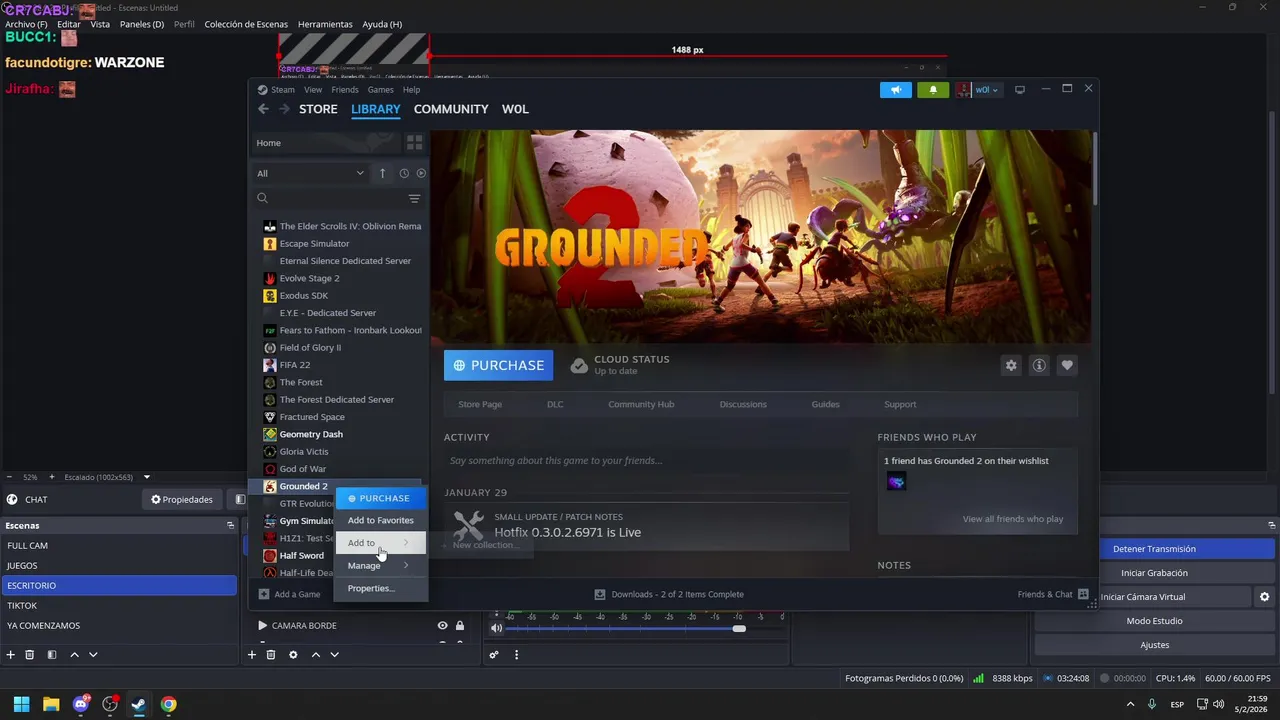The height and width of the screenshot is (720, 1280).
Task: Favorite Grounded 2 with heart icon
Action: (x=1067, y=366)
